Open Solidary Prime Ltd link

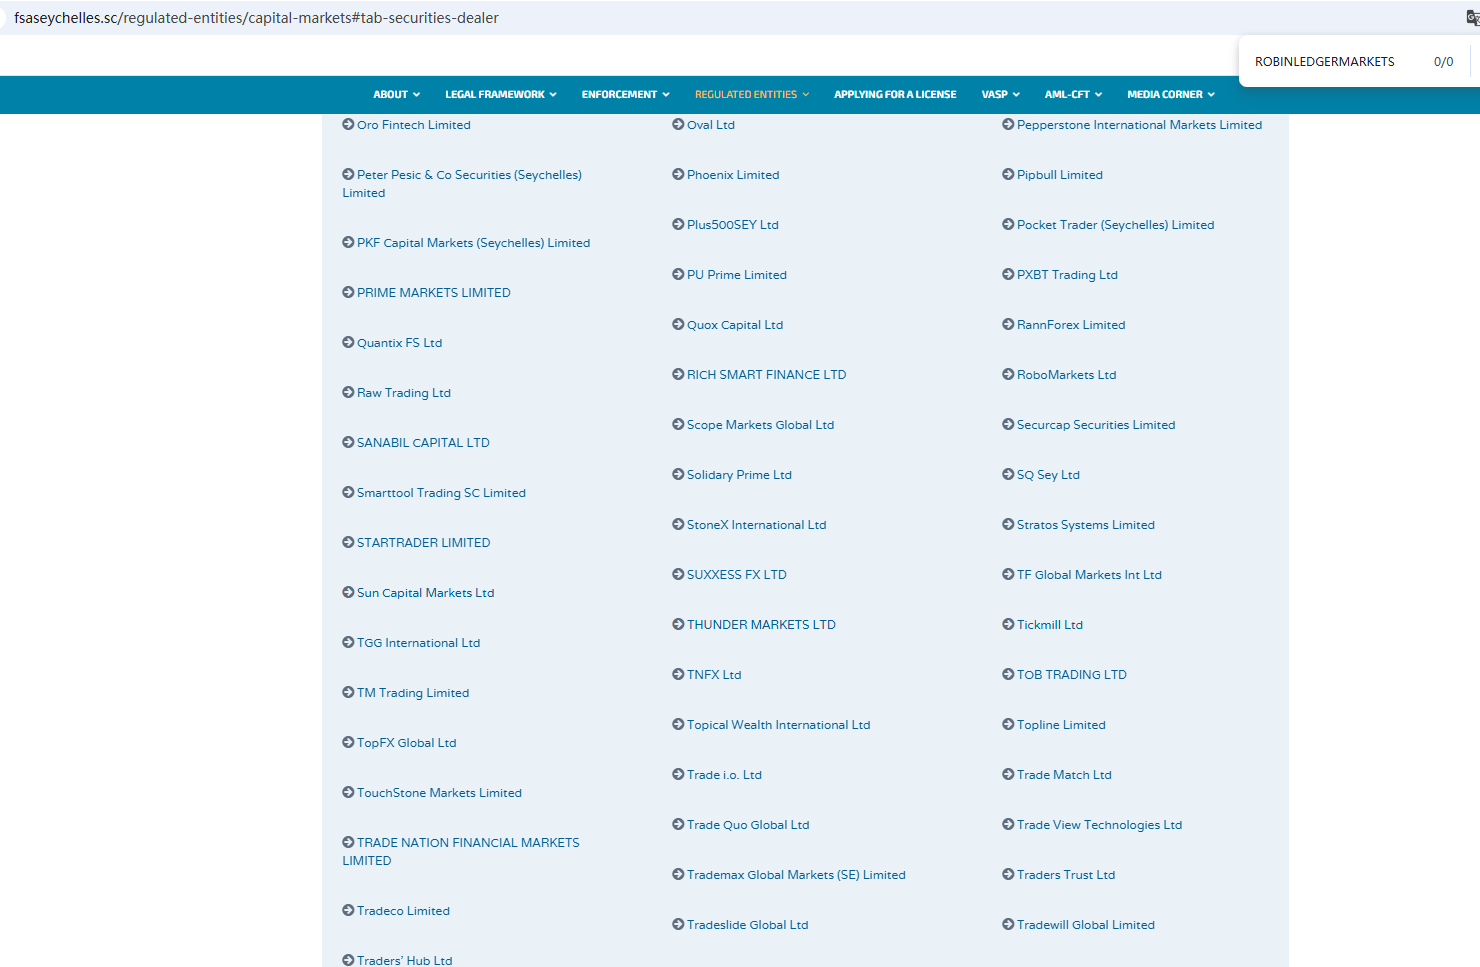coord(739,475)
